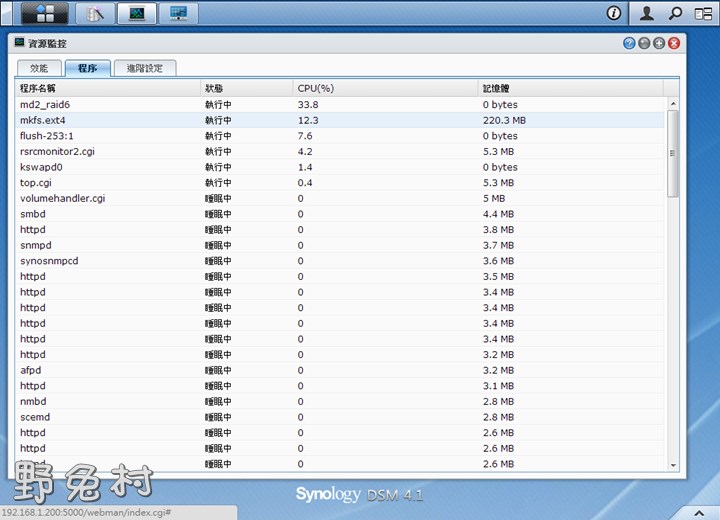Image resolution: width=720 pixels, height=520 pixels.
Task: Select the rsrcmonitor2.cgi process row
Action: point(340,152)
